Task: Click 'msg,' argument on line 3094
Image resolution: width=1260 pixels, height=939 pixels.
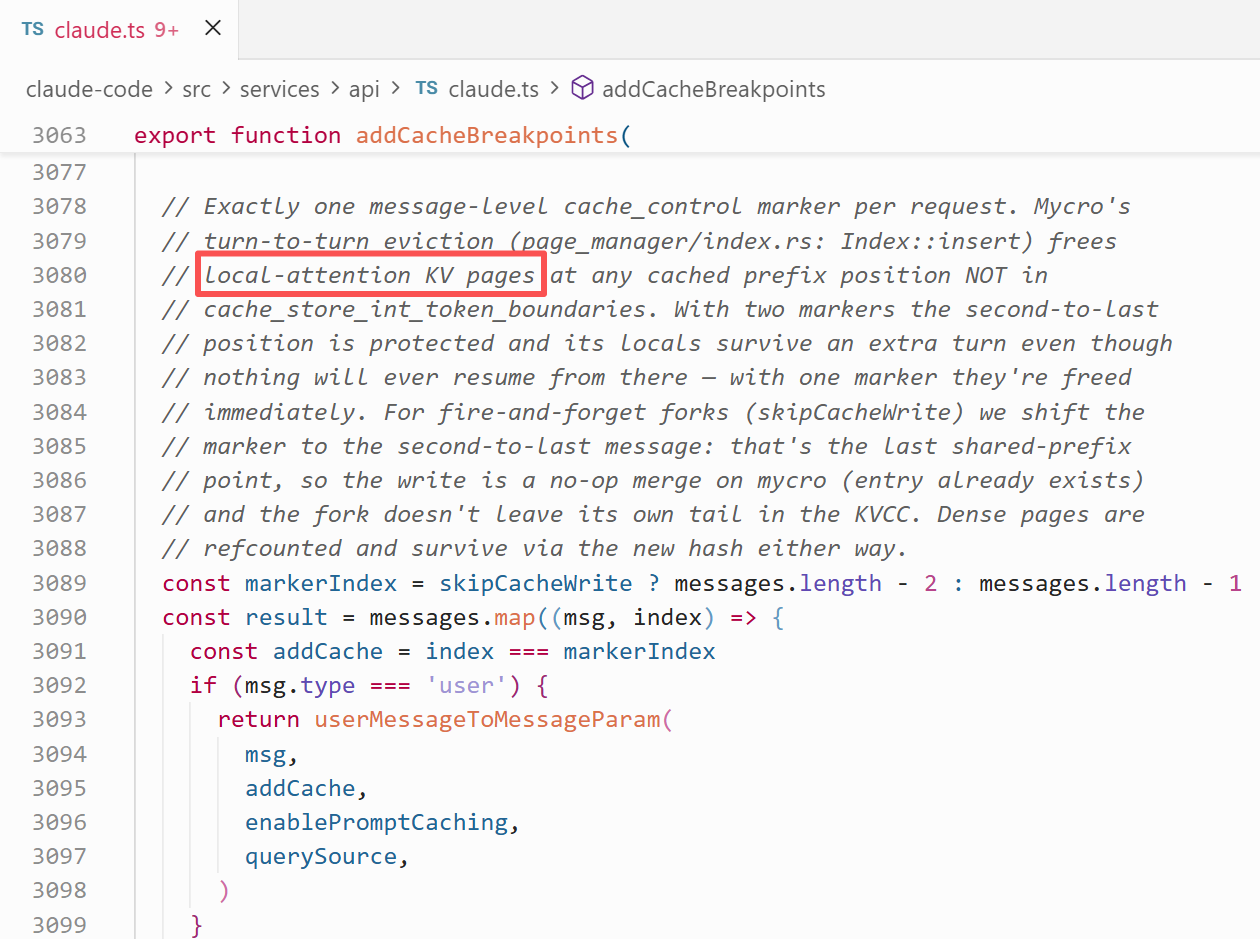Action: (272, 754)
